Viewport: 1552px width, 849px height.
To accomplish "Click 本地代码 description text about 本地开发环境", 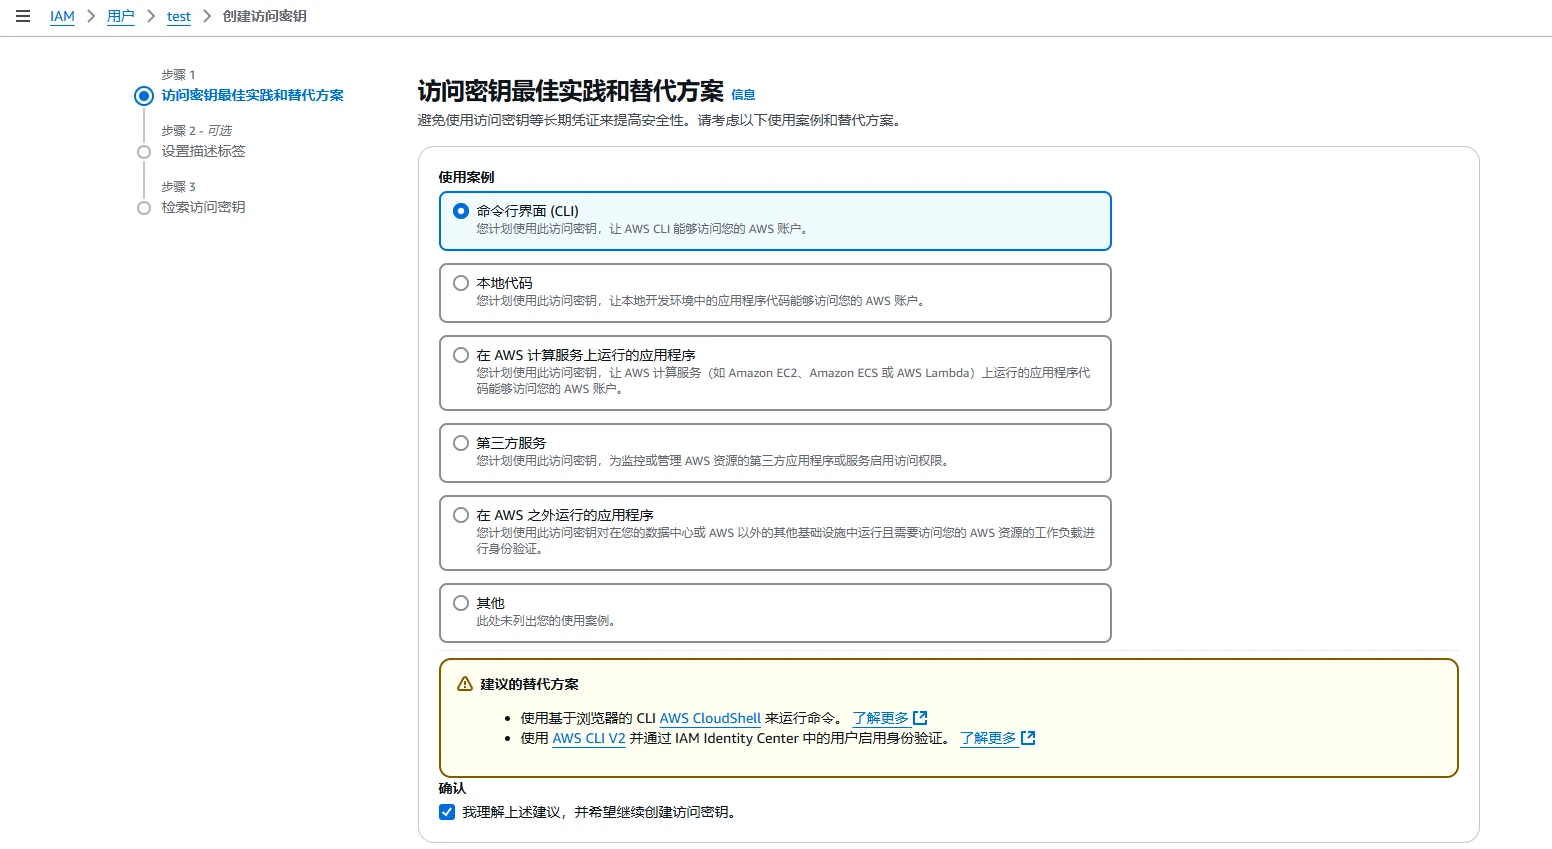I will pyautogui.click(x=700, y=300).
